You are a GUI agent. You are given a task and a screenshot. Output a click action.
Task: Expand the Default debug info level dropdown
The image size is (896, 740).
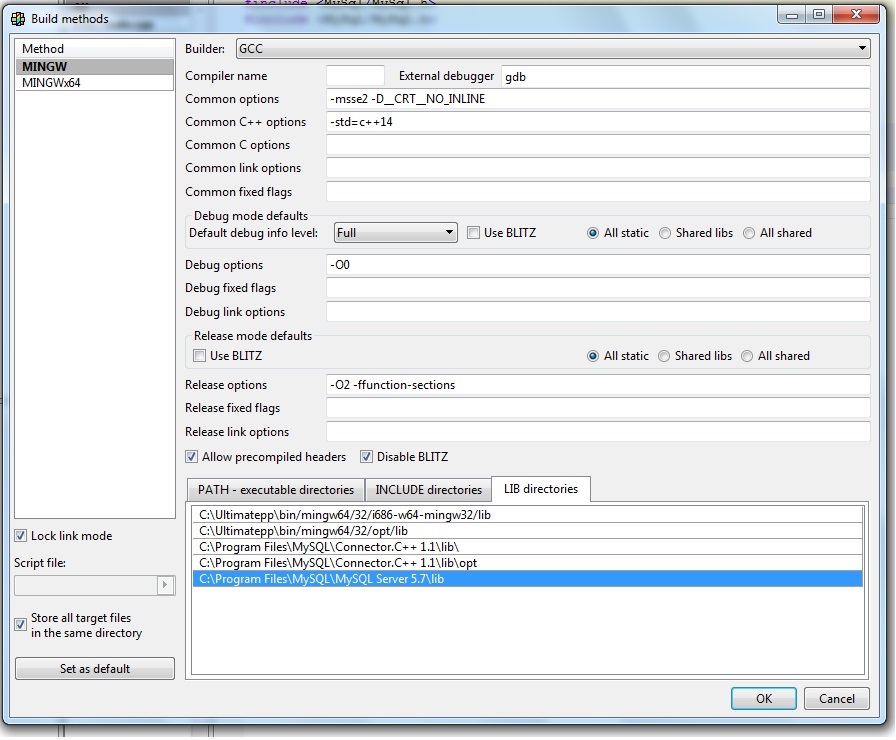click(x=395, y=233)
